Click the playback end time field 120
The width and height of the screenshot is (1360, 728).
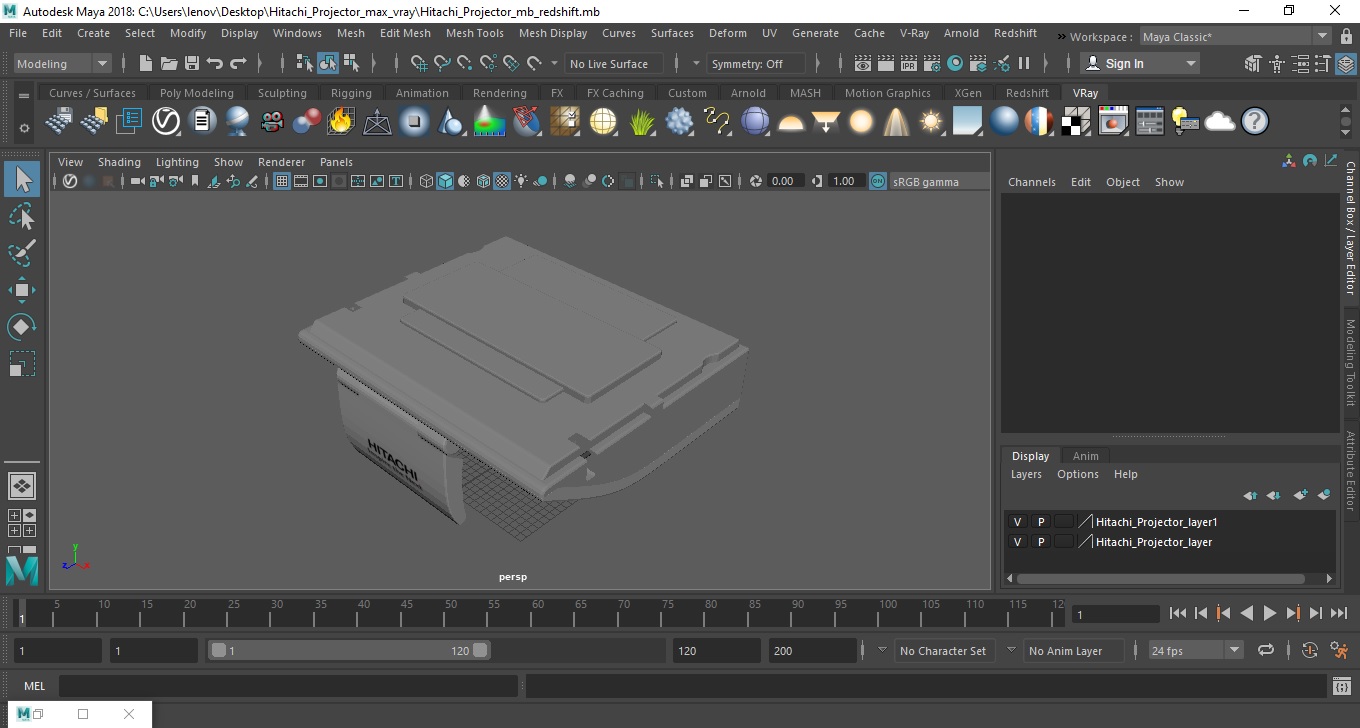(717, 650)
